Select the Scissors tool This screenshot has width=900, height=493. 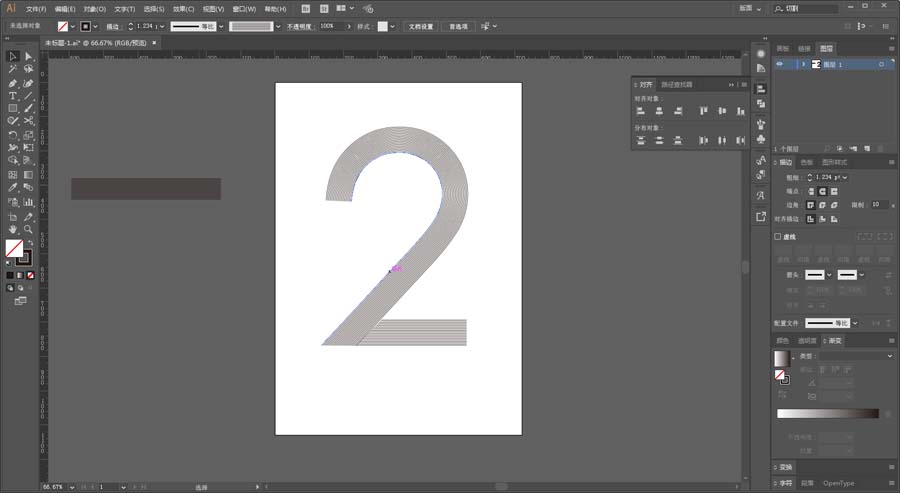29,121
